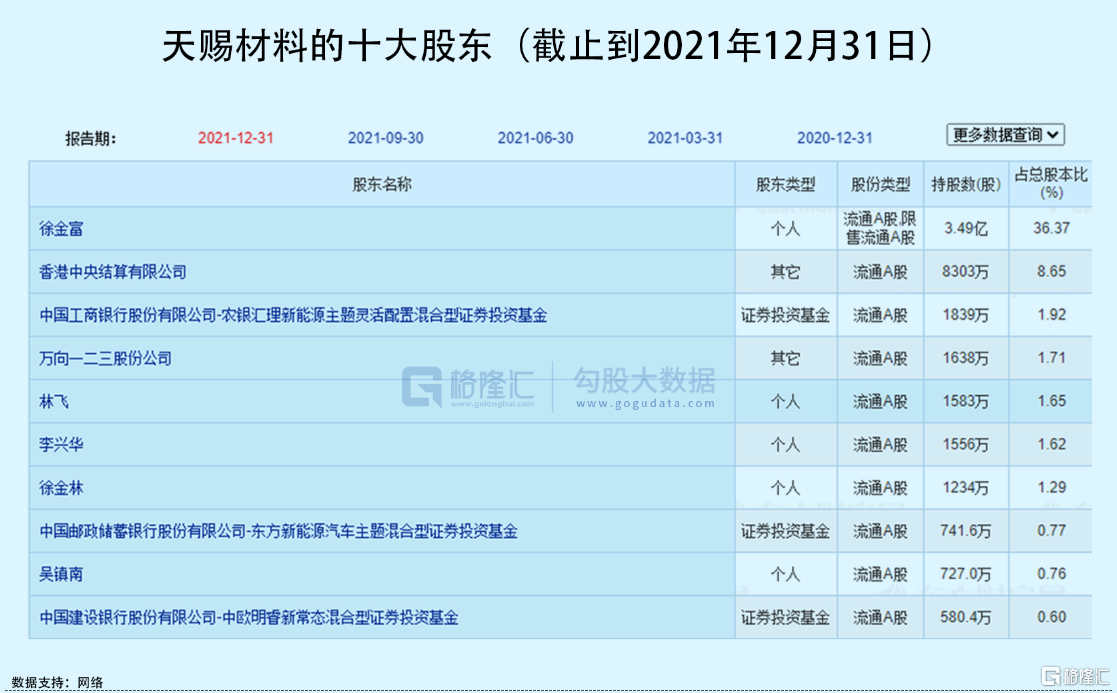The image size is (1117, 693).
Task: Open shareholder link 李兴华
Action: [x=61, y=445]
